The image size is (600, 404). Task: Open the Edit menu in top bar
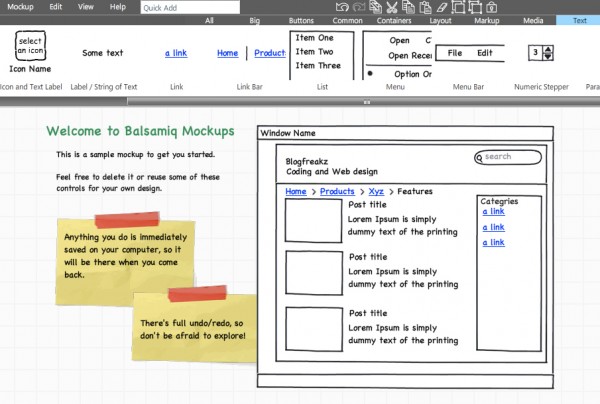coord(55,7)
